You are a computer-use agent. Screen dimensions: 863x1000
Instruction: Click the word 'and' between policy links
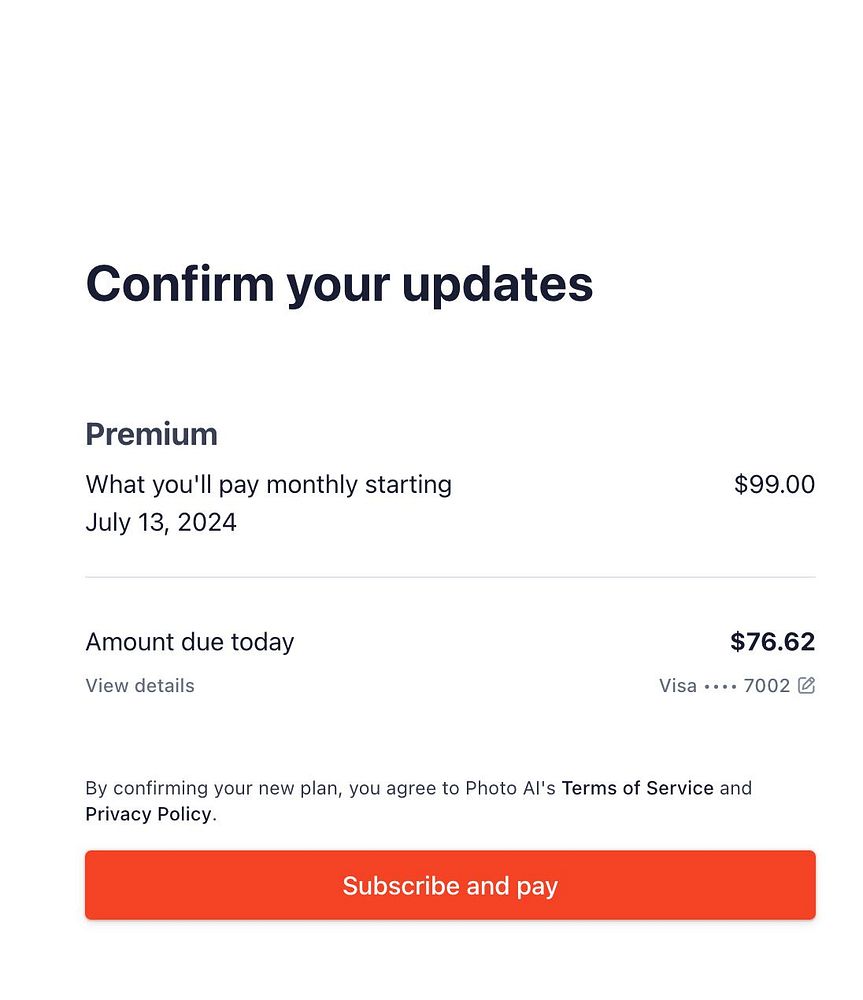pyautogui.click(x=735, y=788)
